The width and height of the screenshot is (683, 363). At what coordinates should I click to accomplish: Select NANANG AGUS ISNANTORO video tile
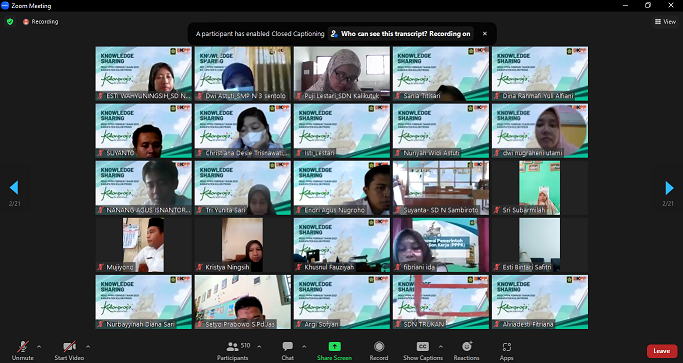[144, 188]
